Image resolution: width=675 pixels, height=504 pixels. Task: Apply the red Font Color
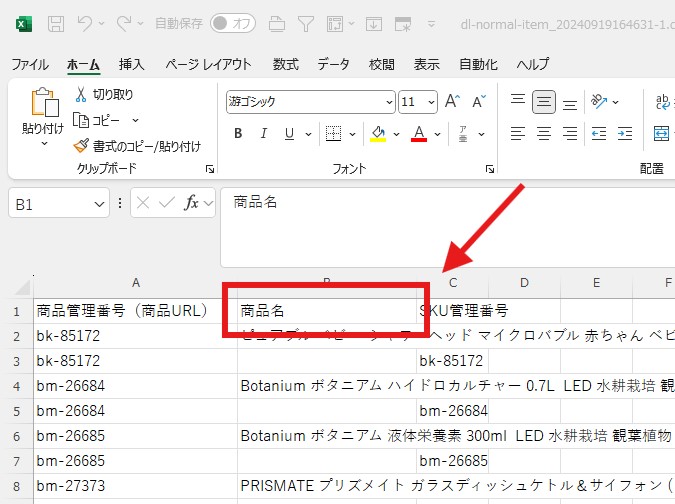[x=419, y=134]
